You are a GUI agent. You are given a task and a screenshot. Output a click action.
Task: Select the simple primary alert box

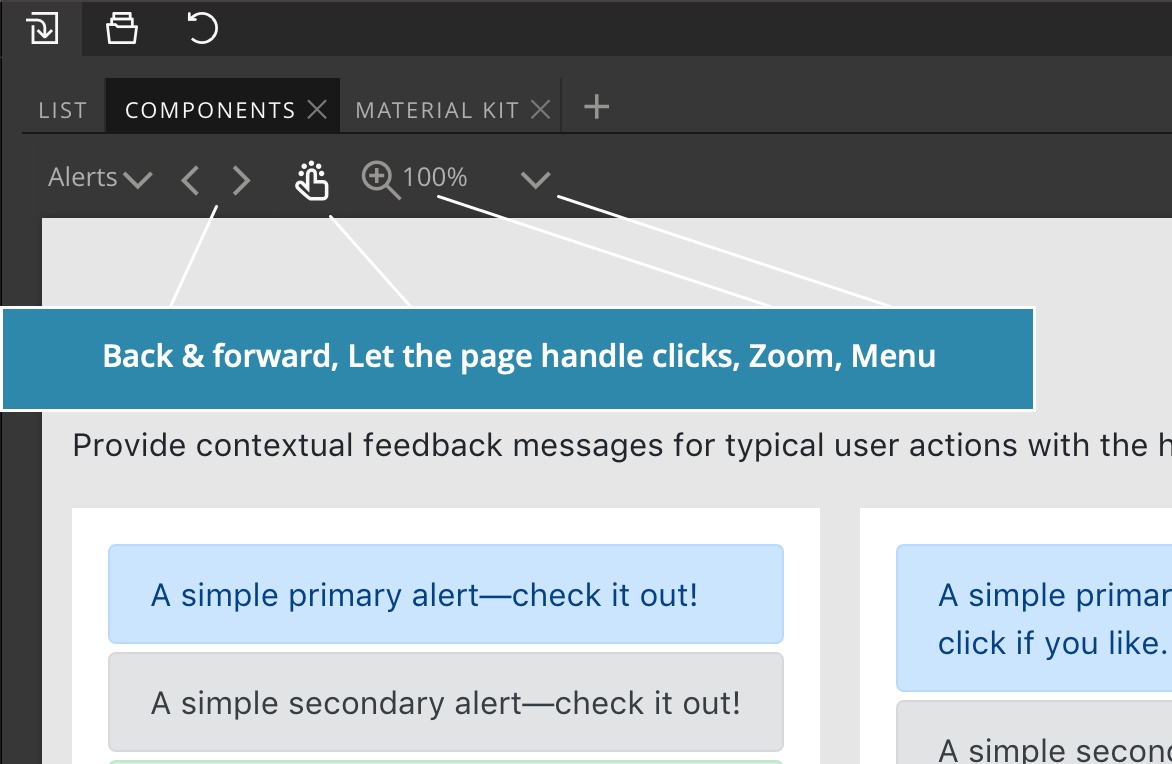(x=445, y=594)
